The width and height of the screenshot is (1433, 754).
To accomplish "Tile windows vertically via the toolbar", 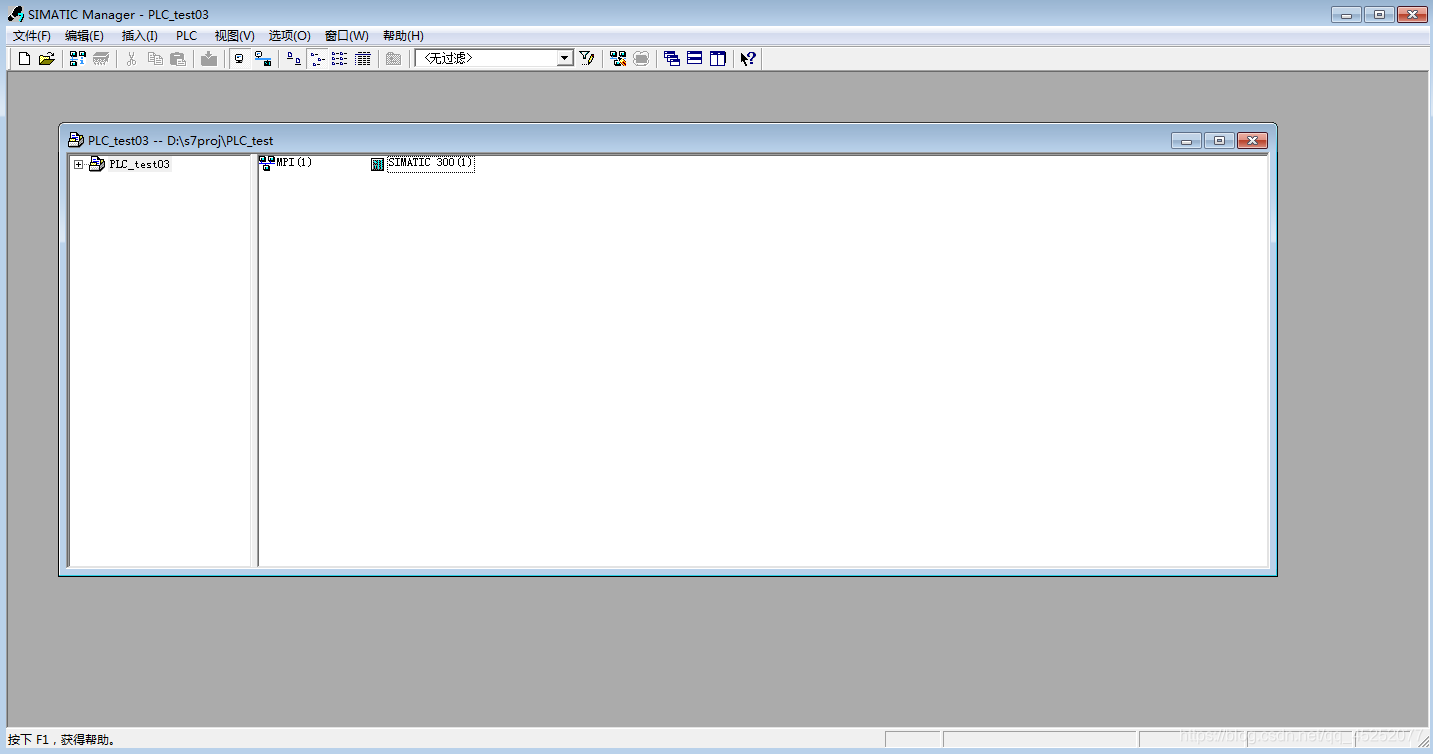I will tap(718, 59).
